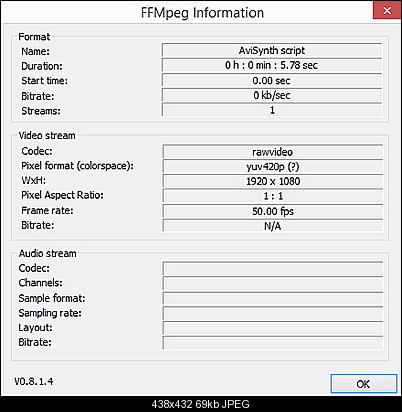402x412 pixels.
Task: Click the Audio stream group label
Action: [x=47, y=253]
